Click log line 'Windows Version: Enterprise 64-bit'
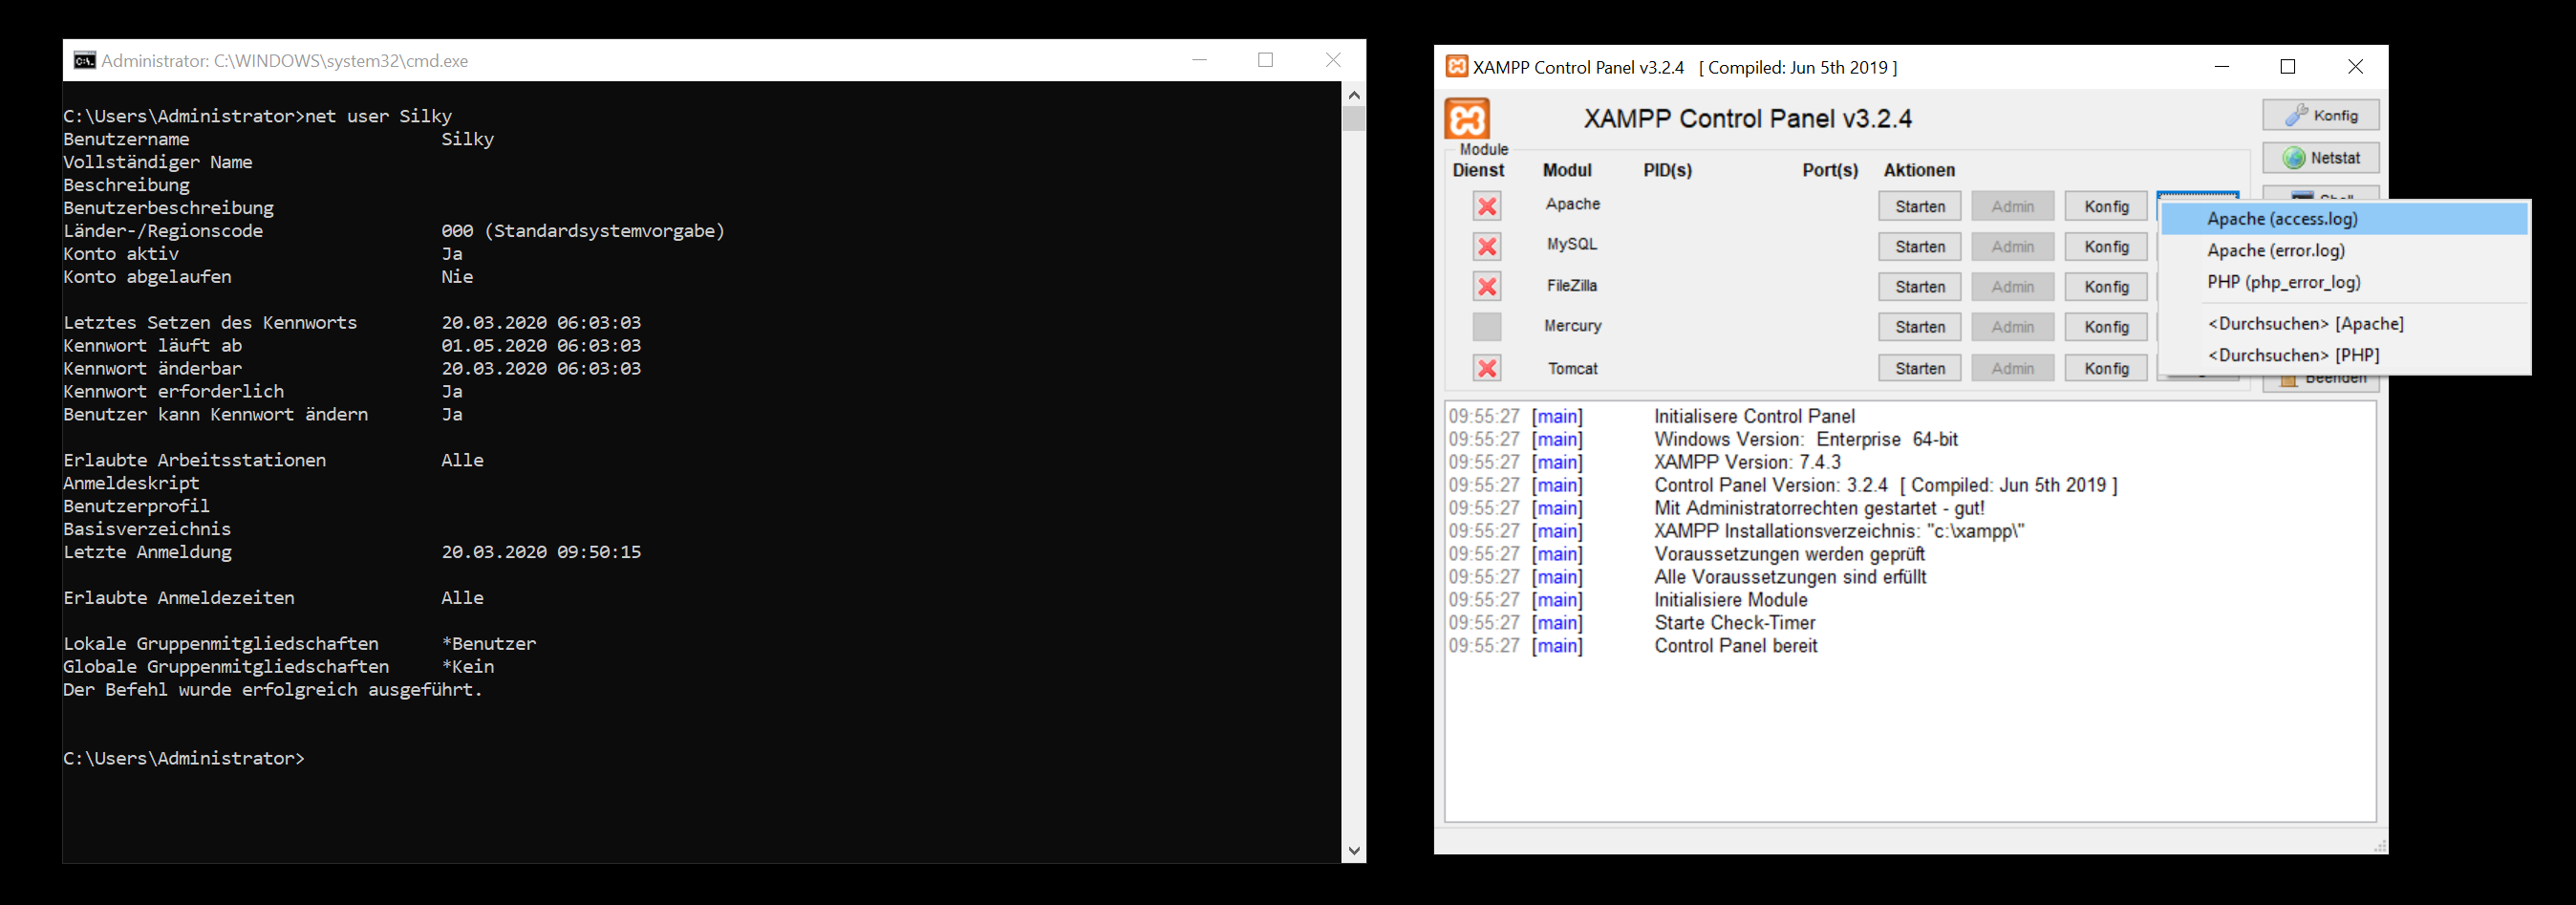The width and height of the screenshot is (2576, 905). tap(1805, 440)
